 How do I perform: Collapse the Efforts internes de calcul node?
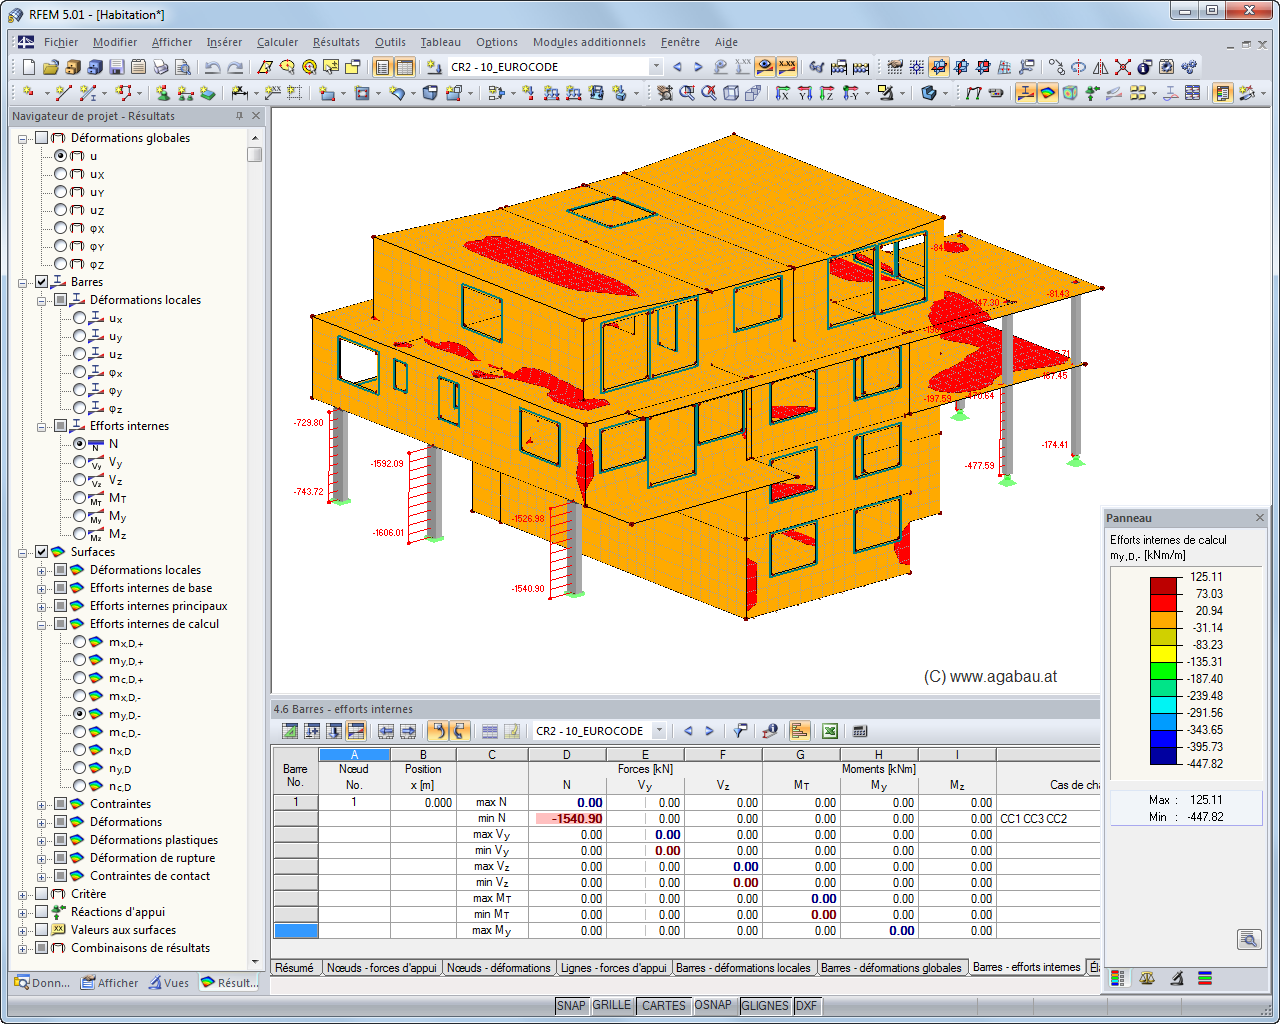point(42,624)
